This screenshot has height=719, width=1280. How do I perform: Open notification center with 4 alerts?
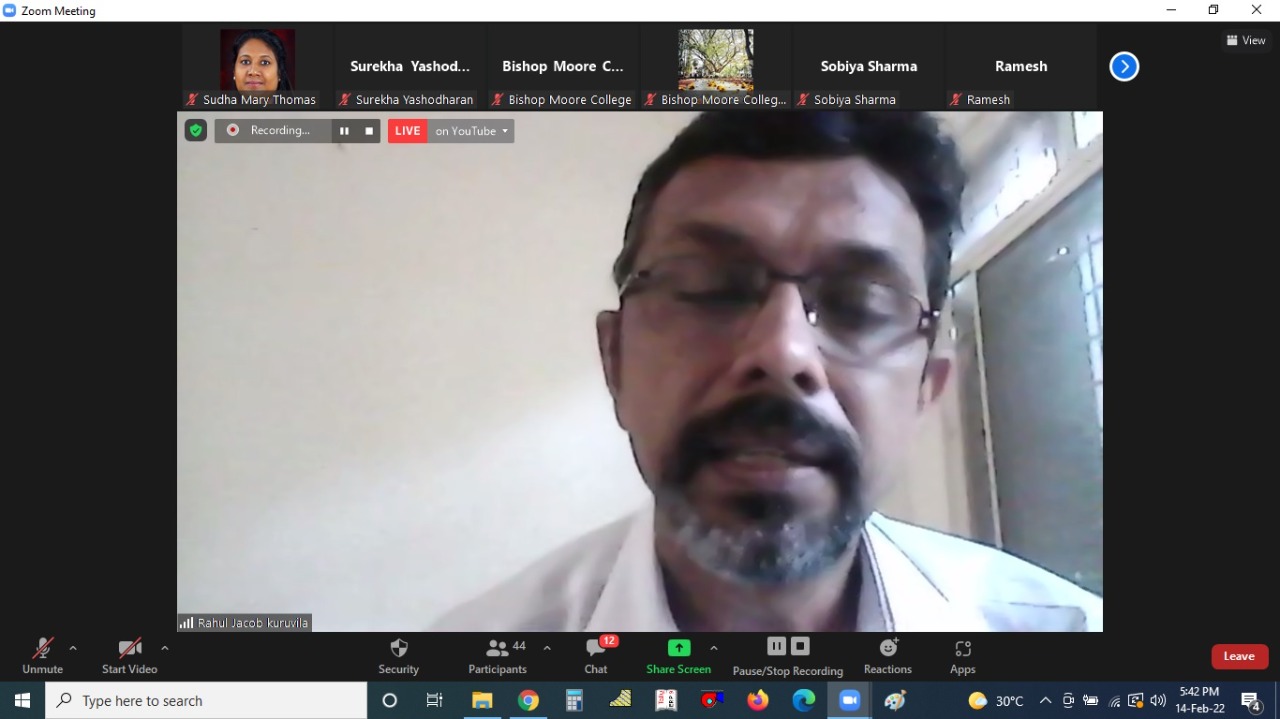point(1251,700)
